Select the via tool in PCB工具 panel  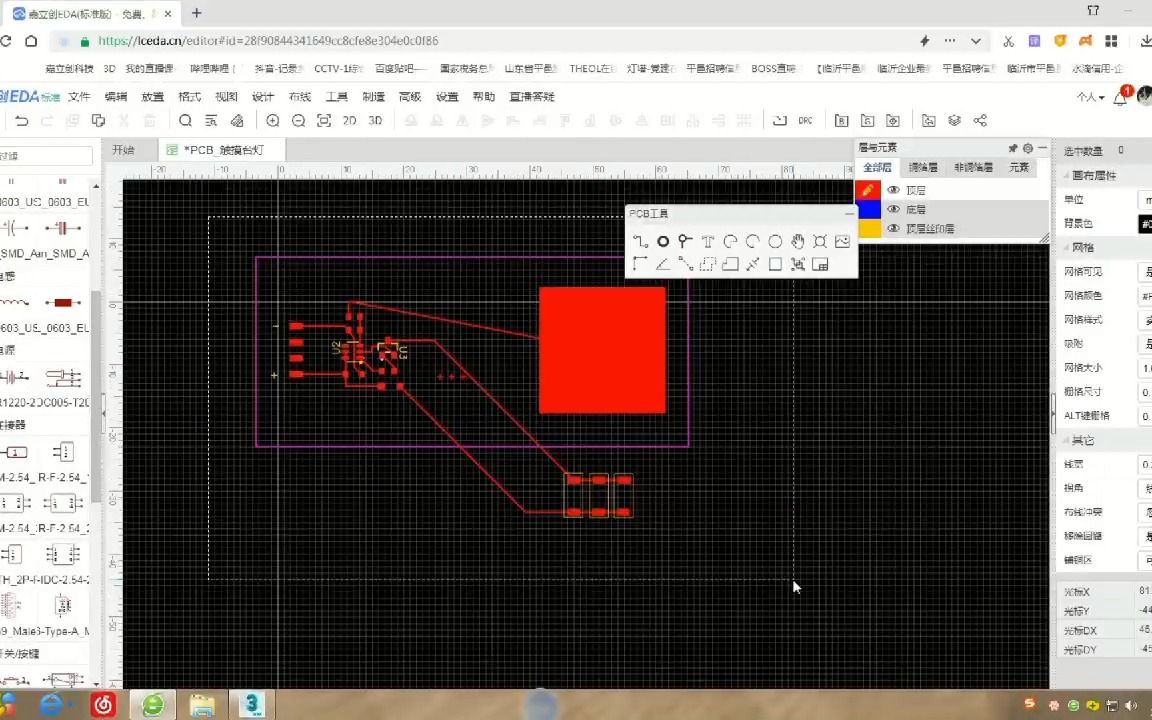tap(663, 241)
